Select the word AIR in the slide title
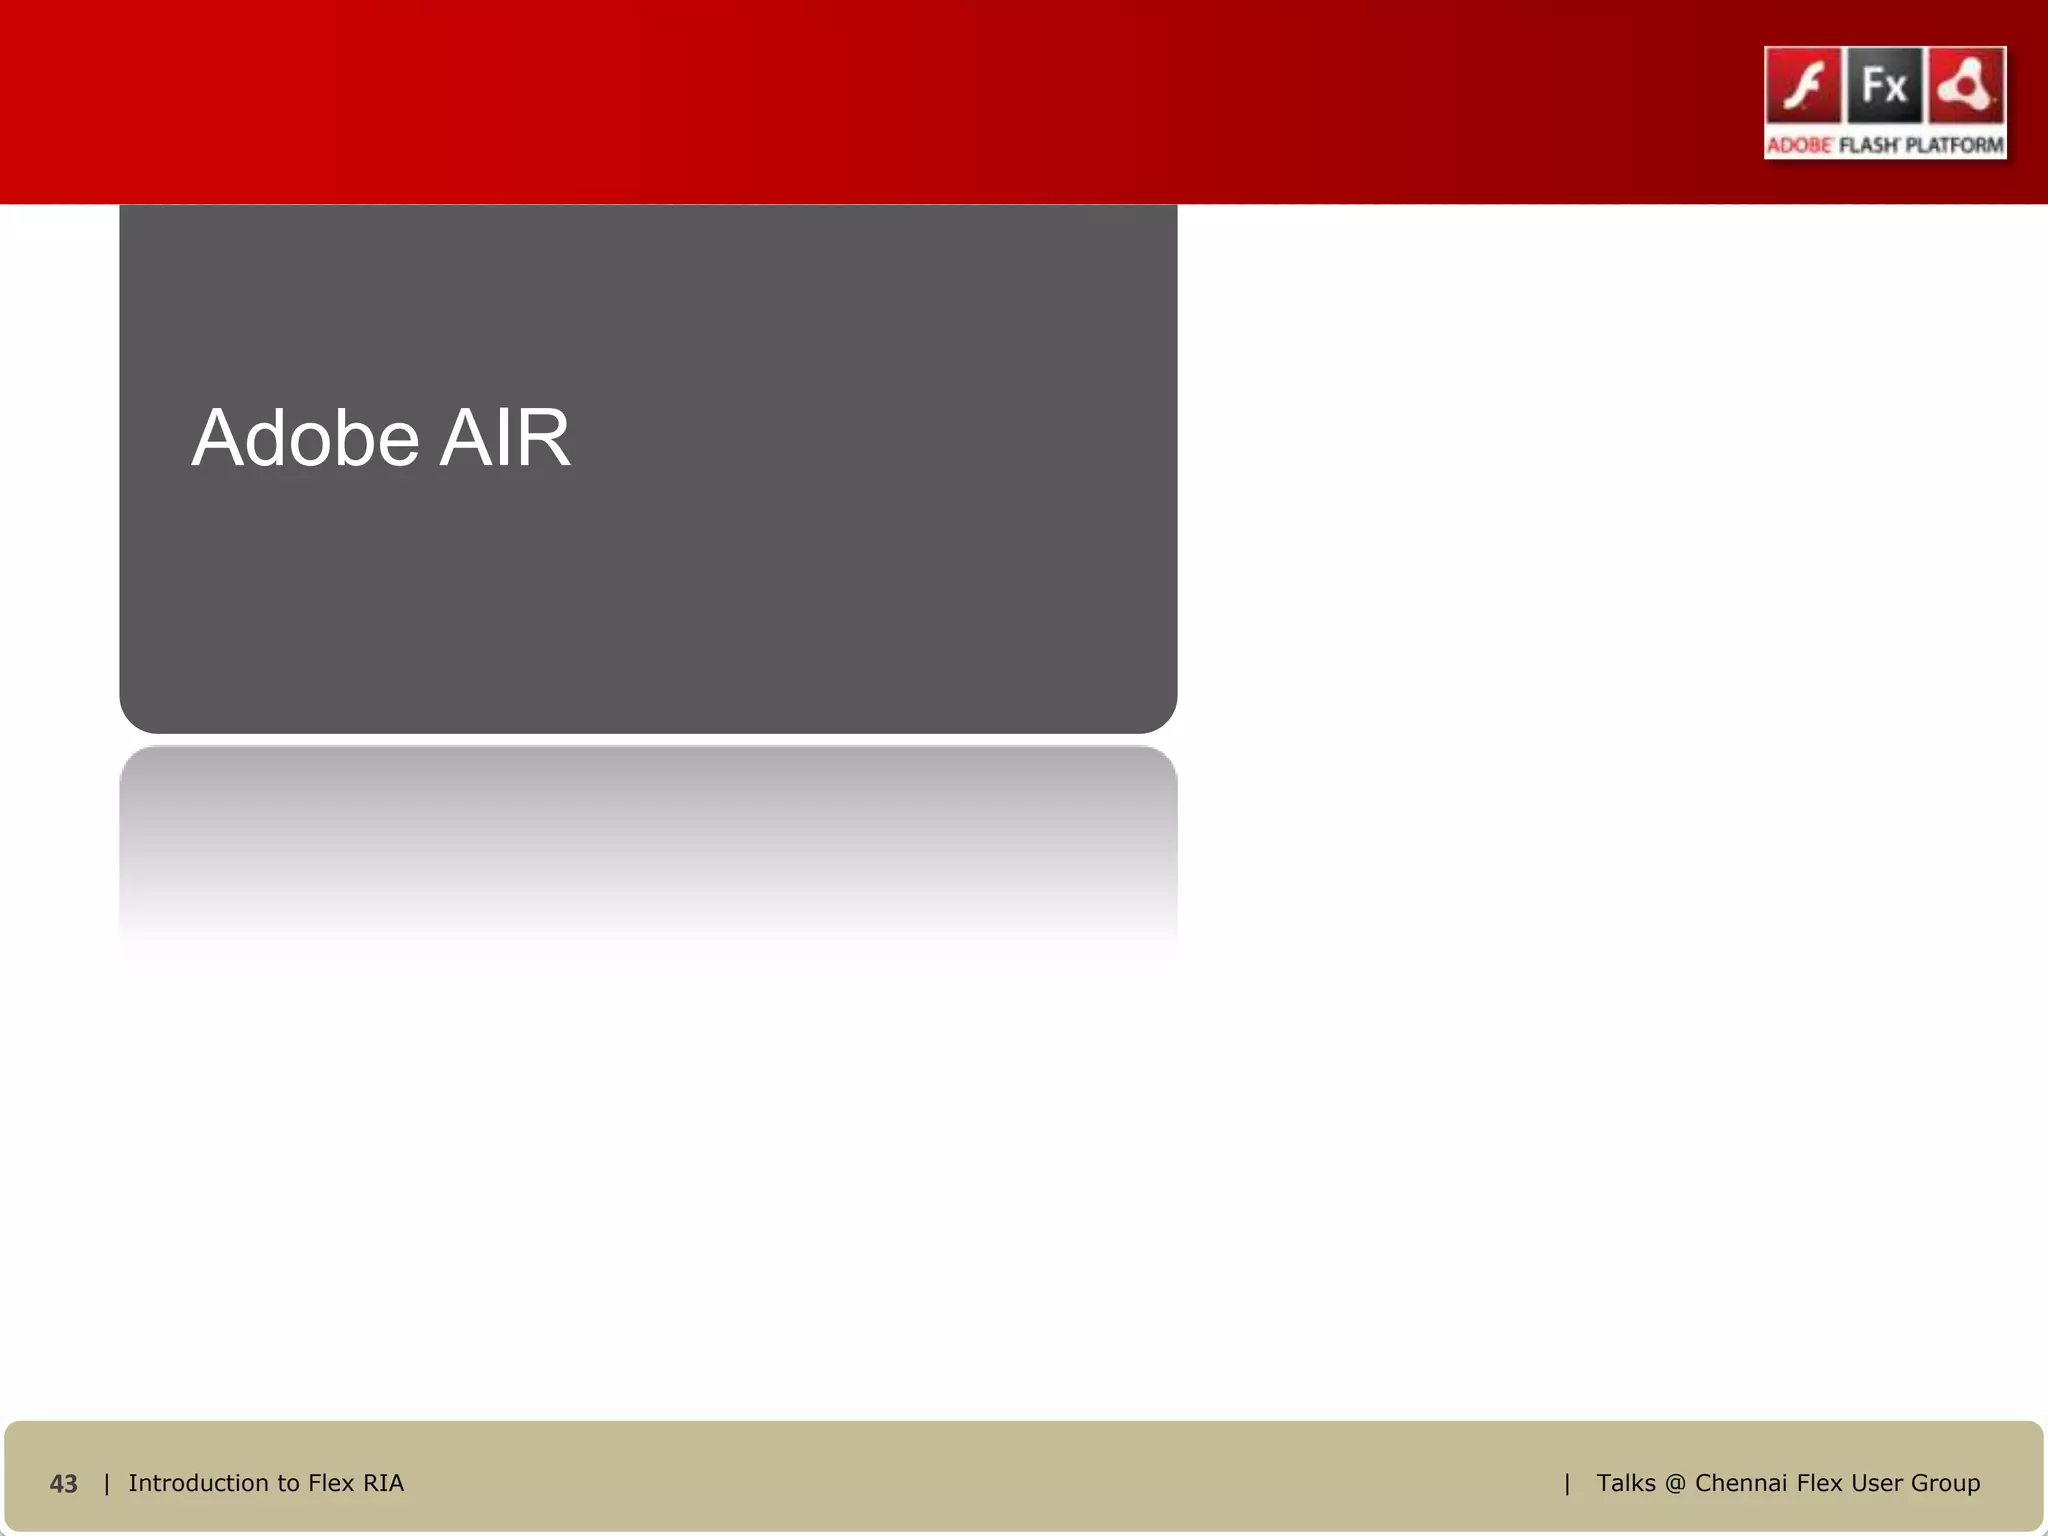The width and height of the screenshot is (2048, 1536). [505, 438]
